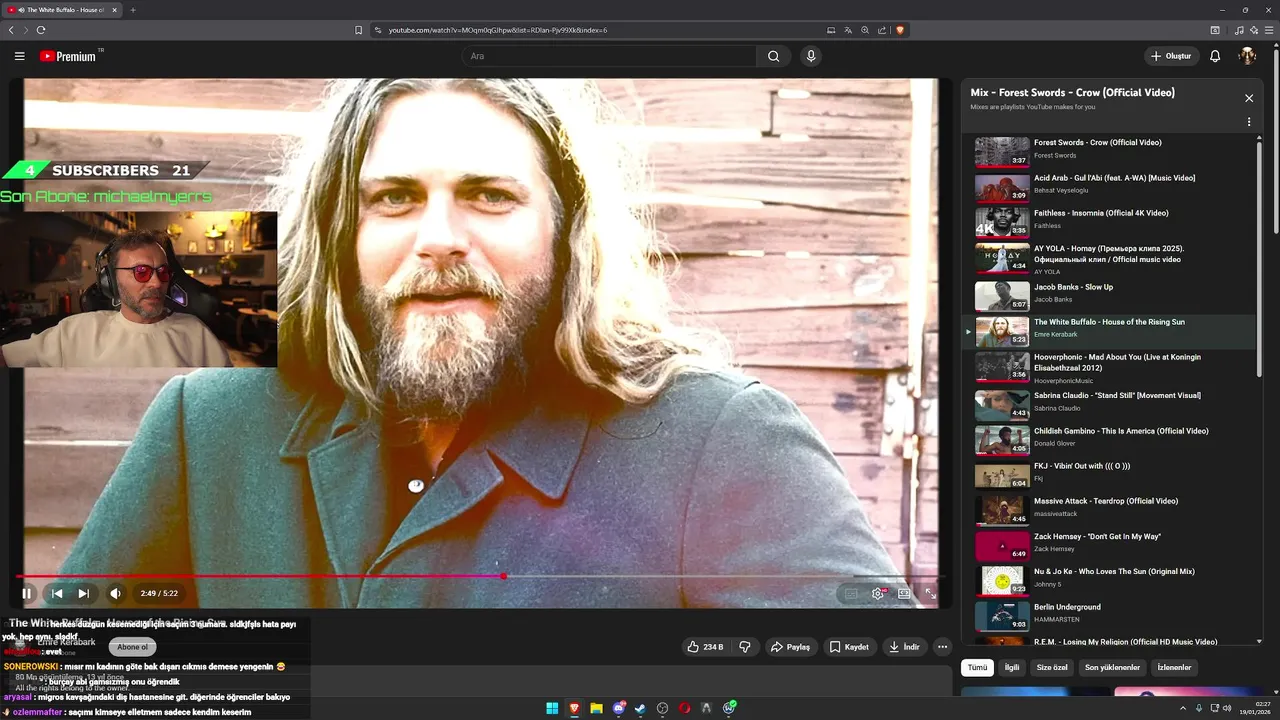Save video with Kaydet button
This screenshot has height=720, width=1280.
[x=849, y=647]
